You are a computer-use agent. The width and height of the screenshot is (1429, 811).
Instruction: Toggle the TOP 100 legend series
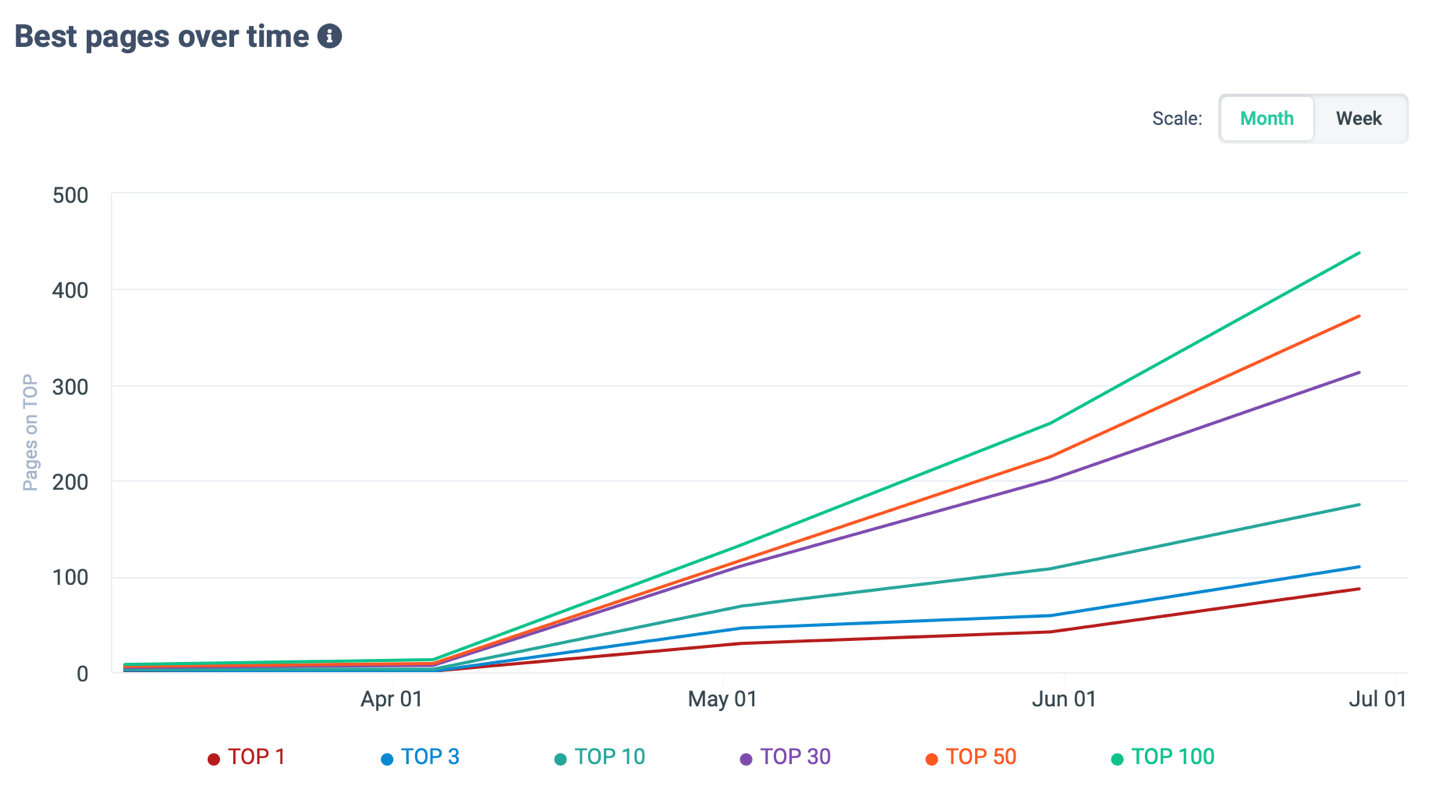(1162, 757)
